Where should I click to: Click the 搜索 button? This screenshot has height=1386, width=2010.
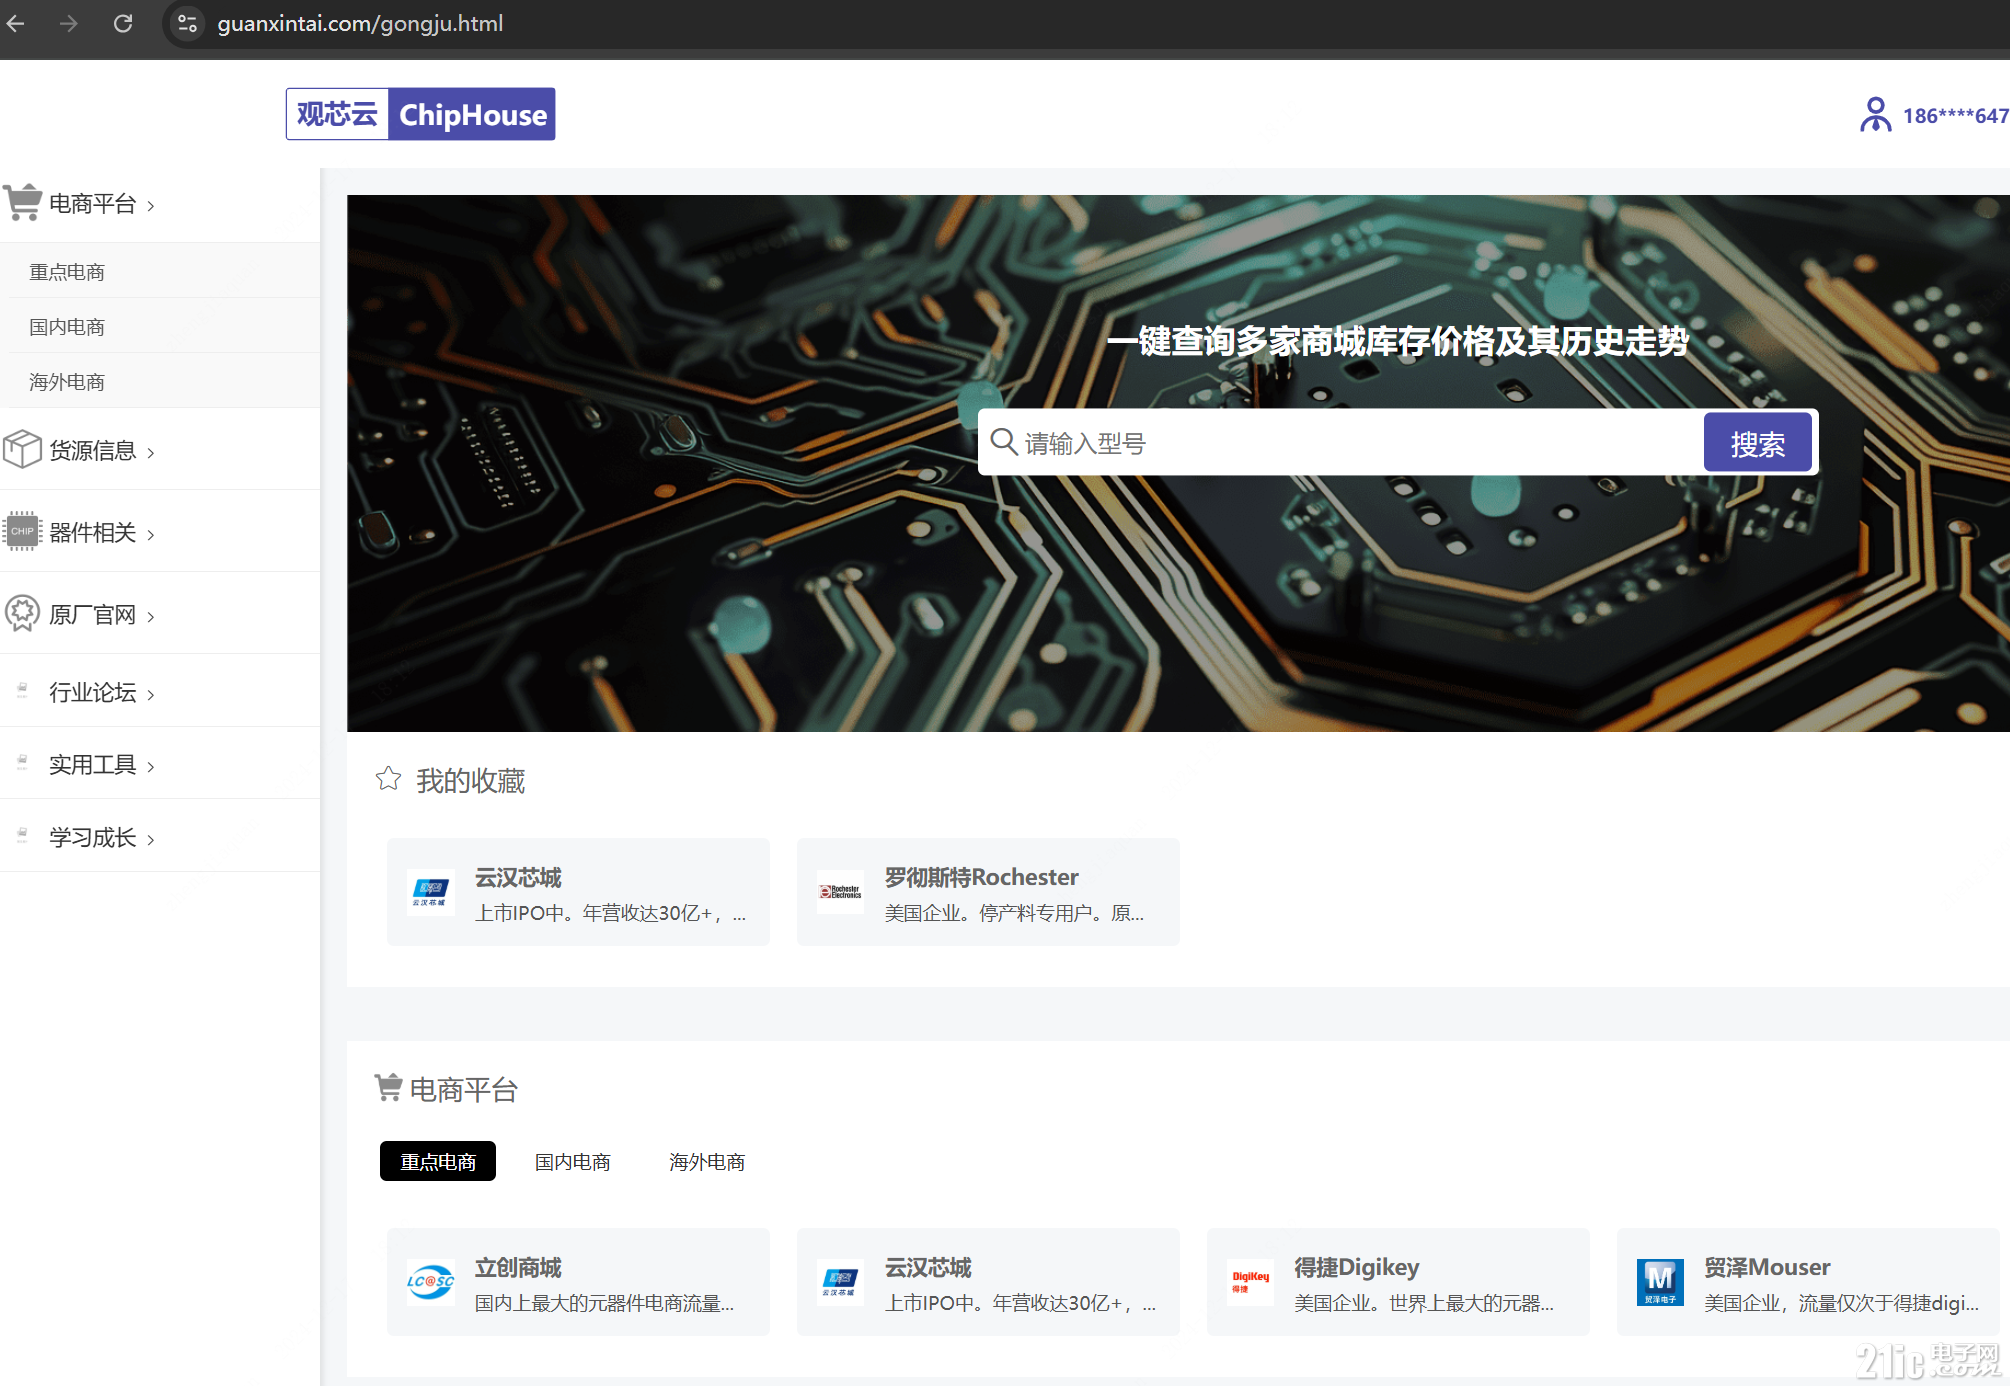tap(1757, 443)
